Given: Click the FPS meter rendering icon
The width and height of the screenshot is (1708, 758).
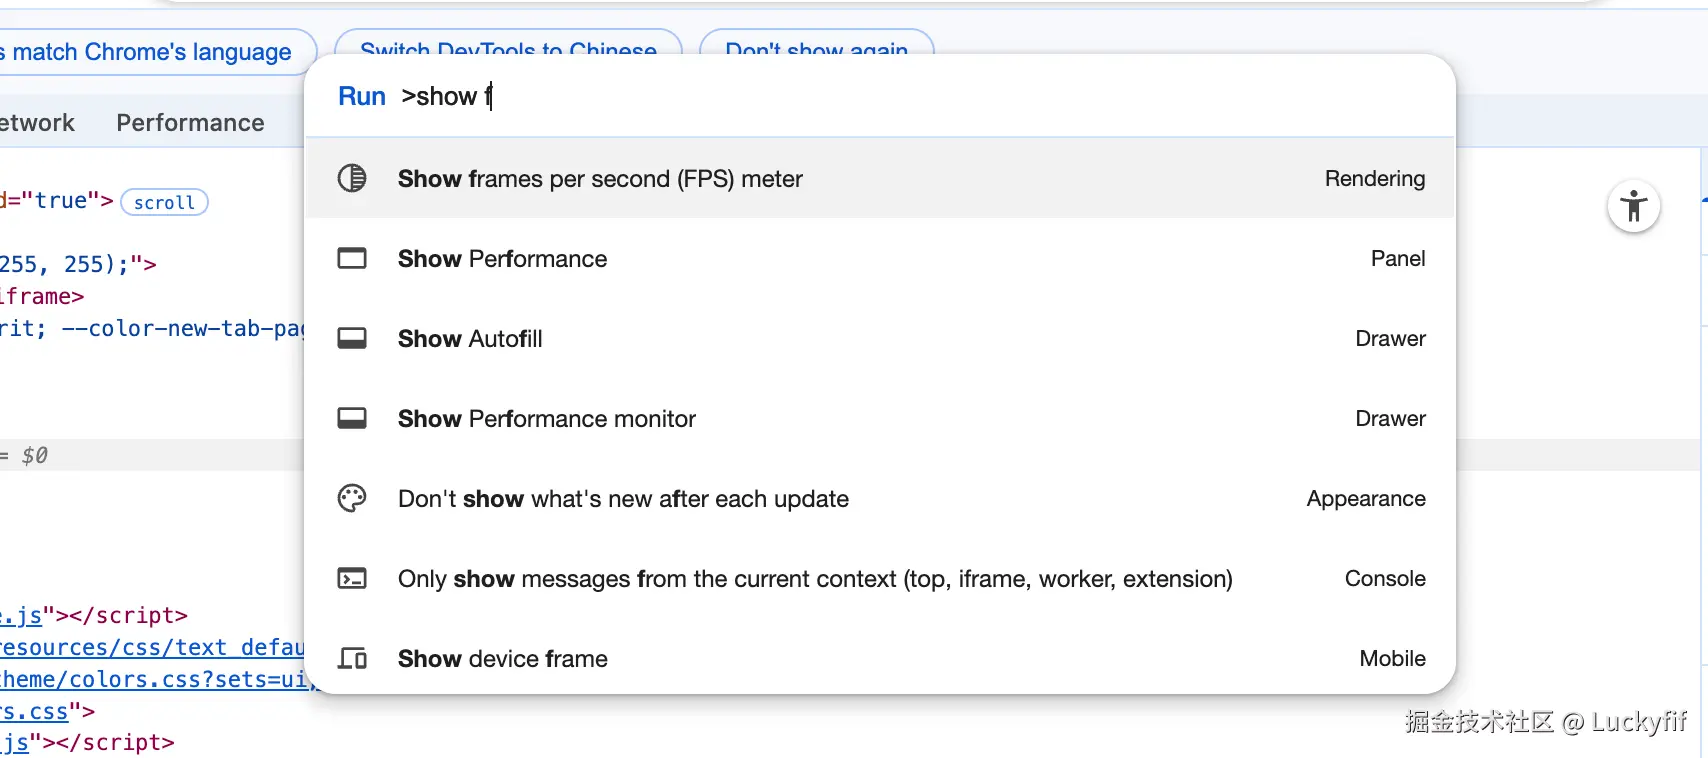Looking at the screenshot, I should 352,179.
